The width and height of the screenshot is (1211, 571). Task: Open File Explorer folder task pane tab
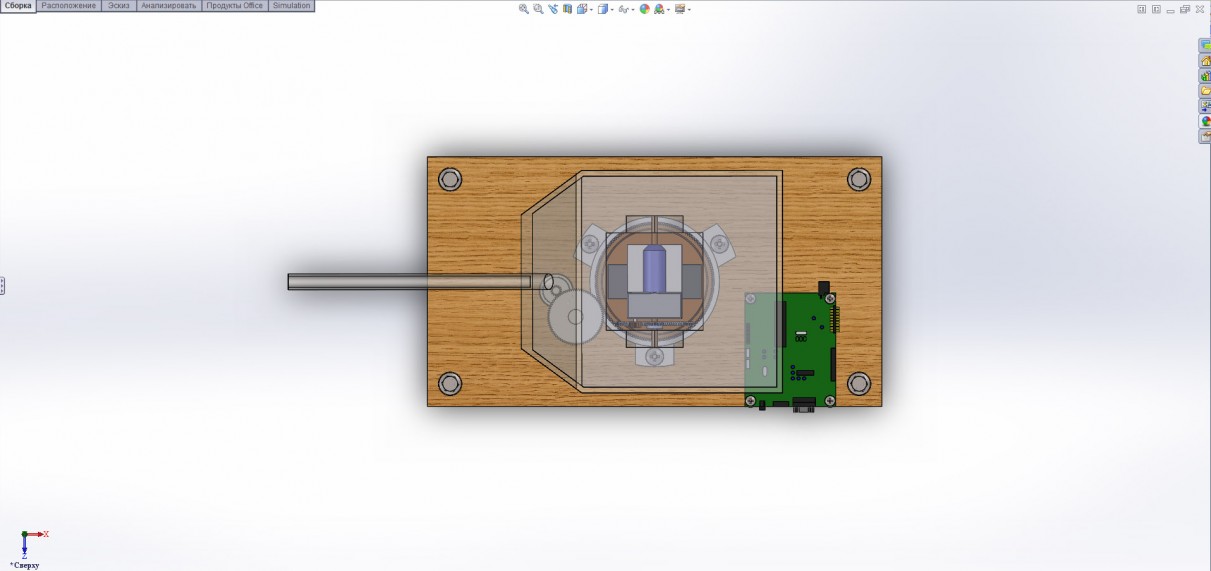pos(1205,91)
